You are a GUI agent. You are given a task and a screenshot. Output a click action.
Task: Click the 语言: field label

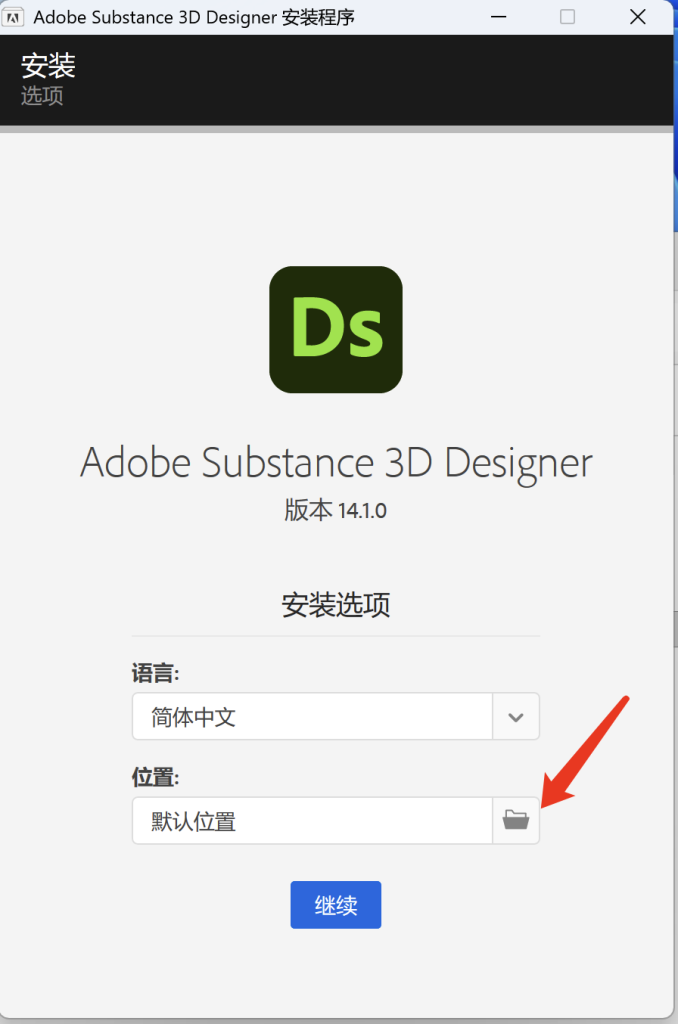pos(155,674)
